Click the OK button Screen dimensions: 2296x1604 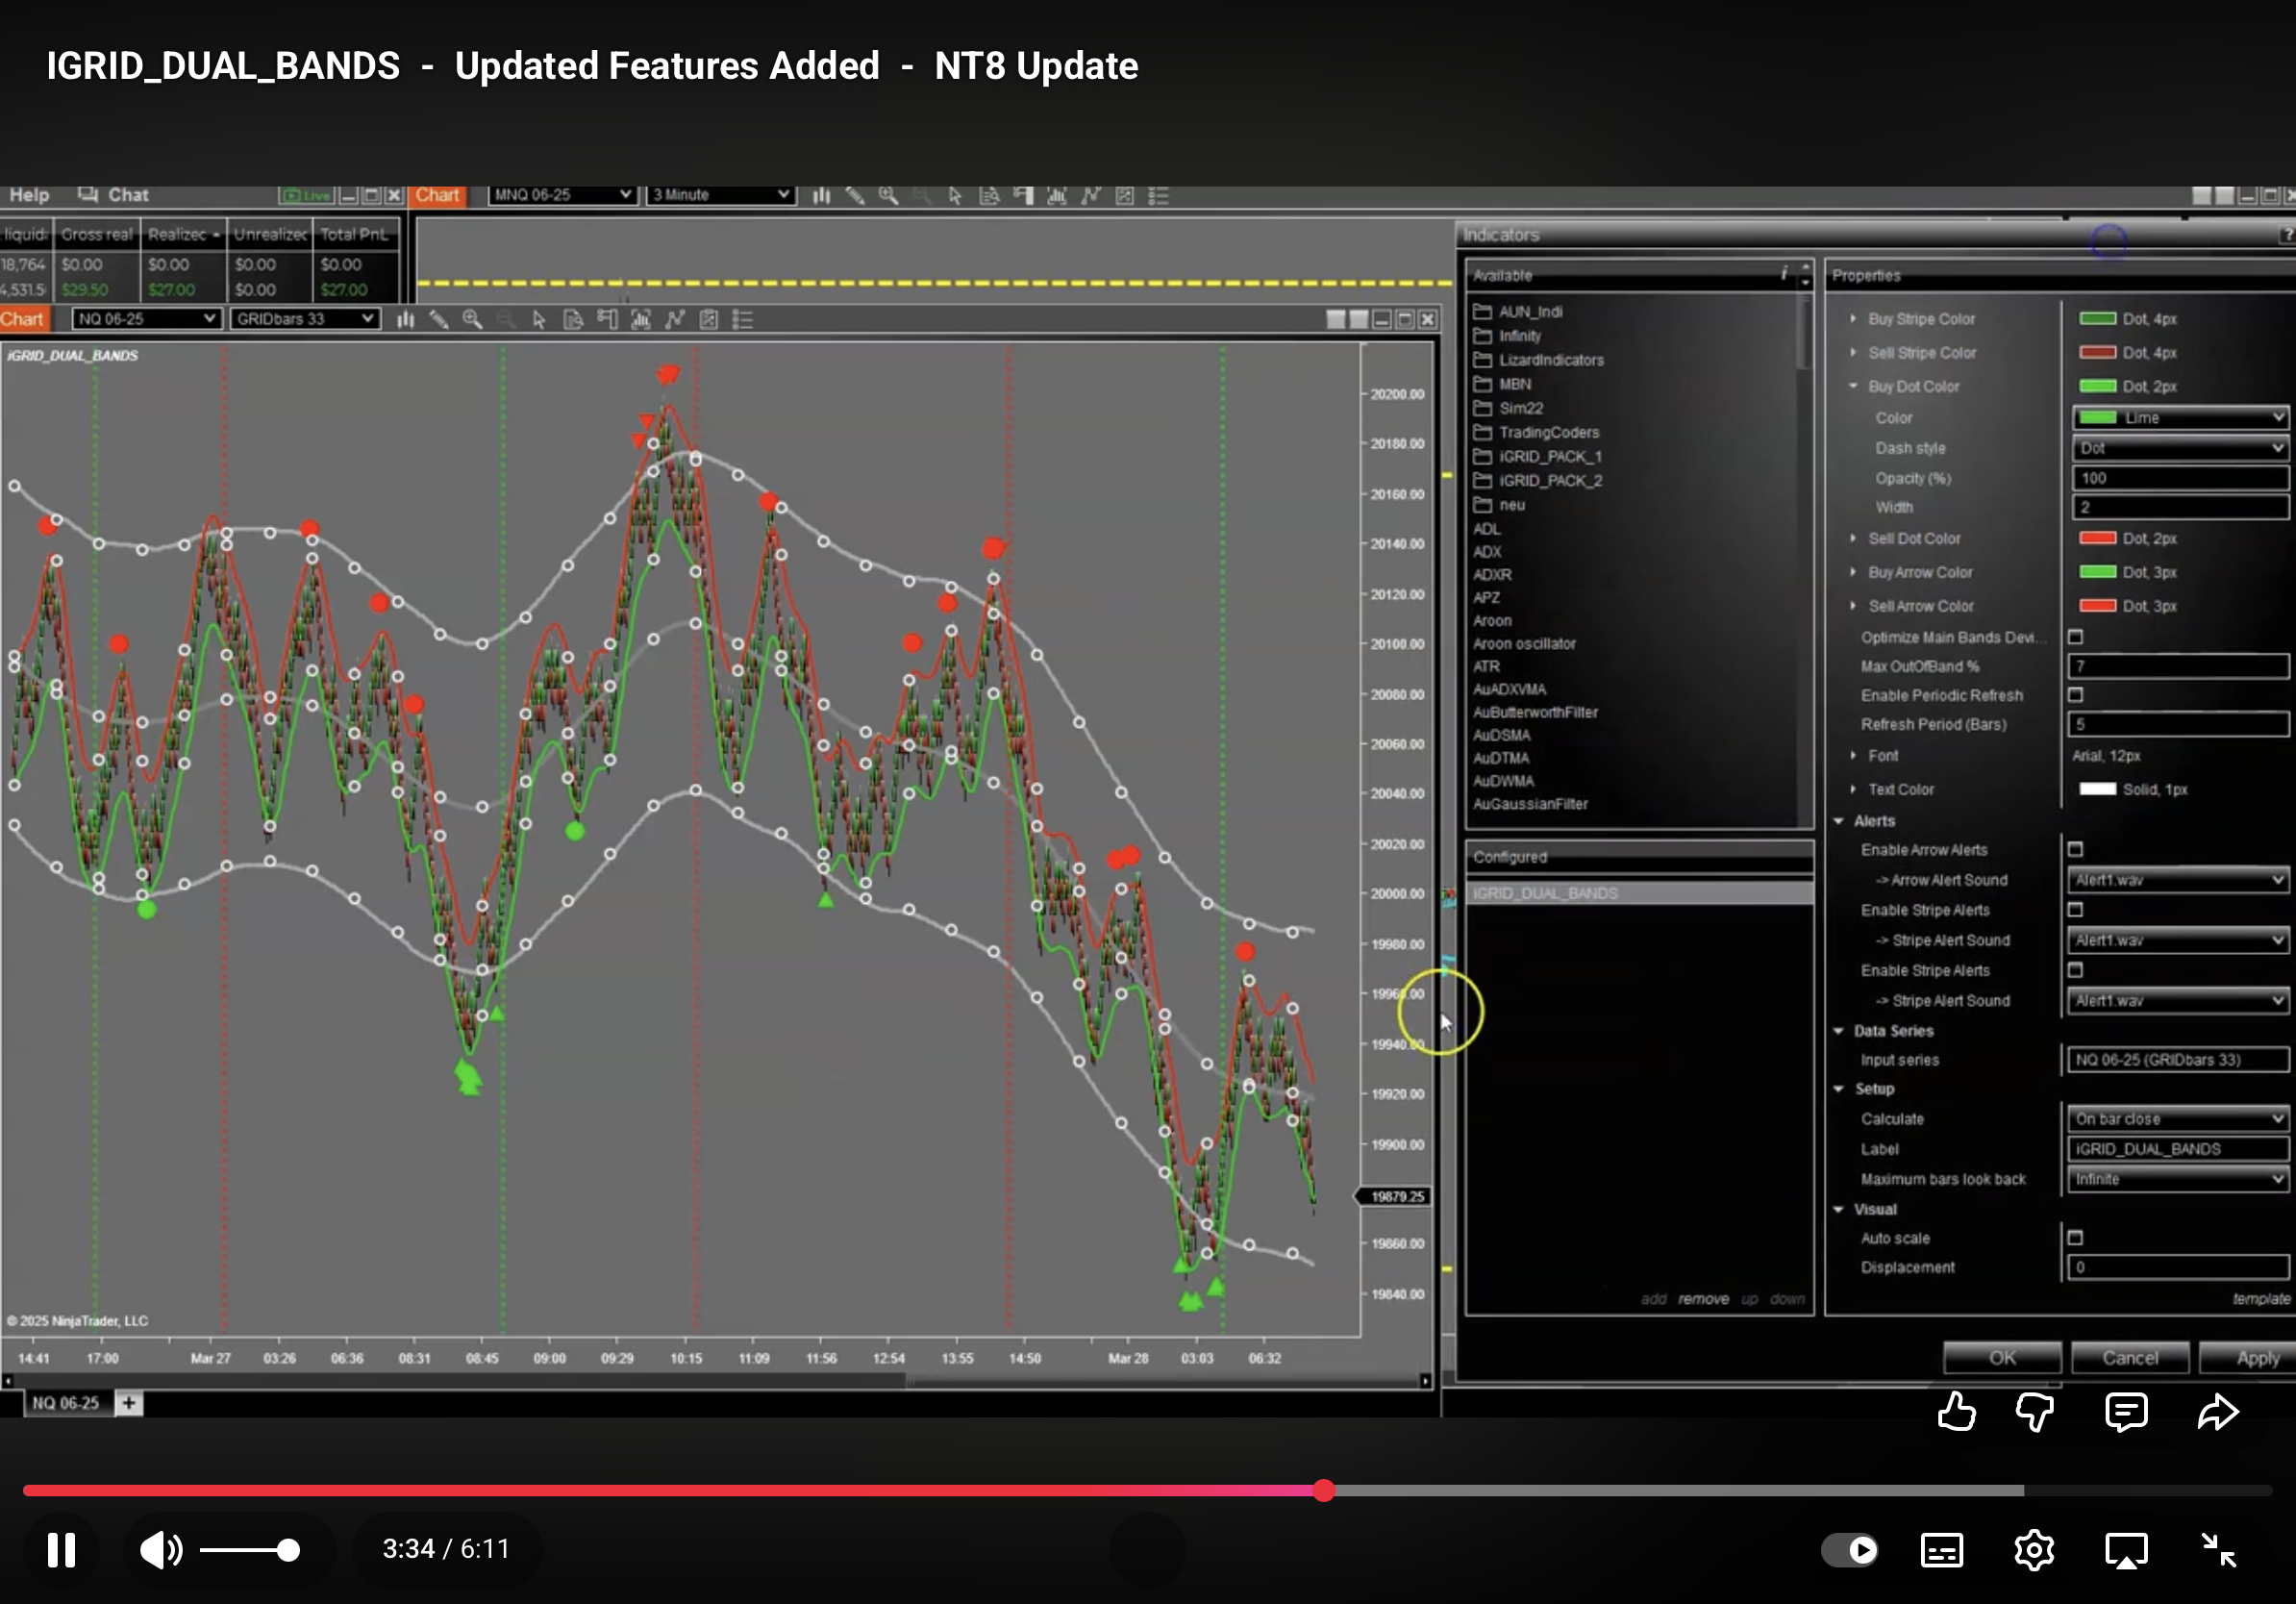(2001, 1357)
